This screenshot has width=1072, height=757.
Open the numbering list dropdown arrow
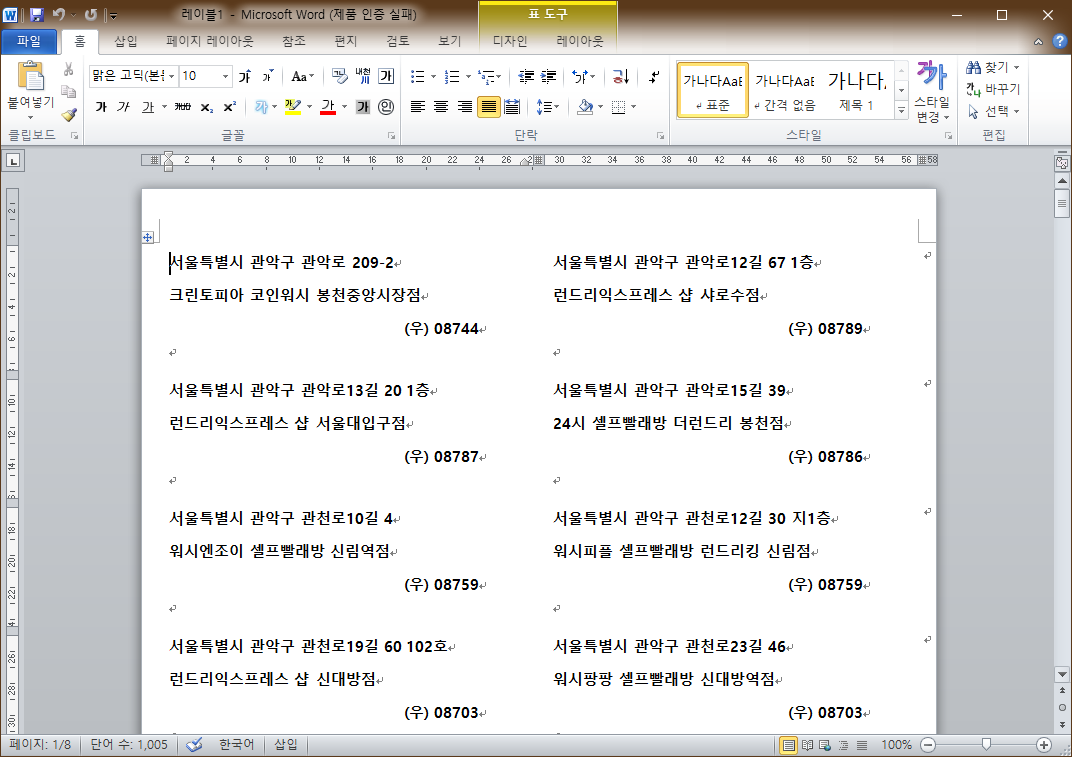pos(468,76)
